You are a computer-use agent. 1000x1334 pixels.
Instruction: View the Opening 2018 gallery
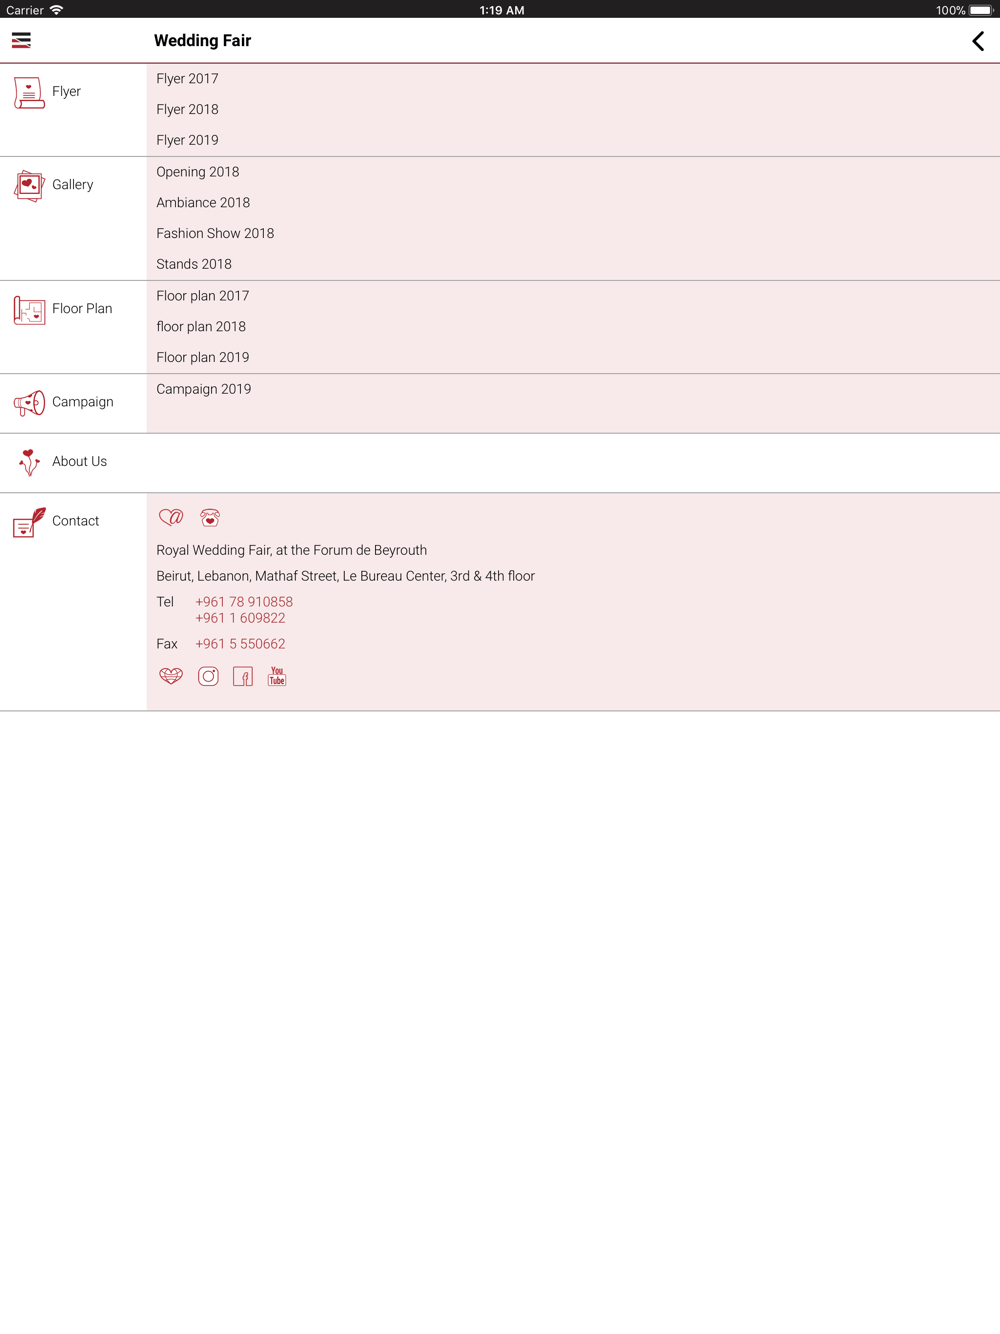[x=198, y=171]
